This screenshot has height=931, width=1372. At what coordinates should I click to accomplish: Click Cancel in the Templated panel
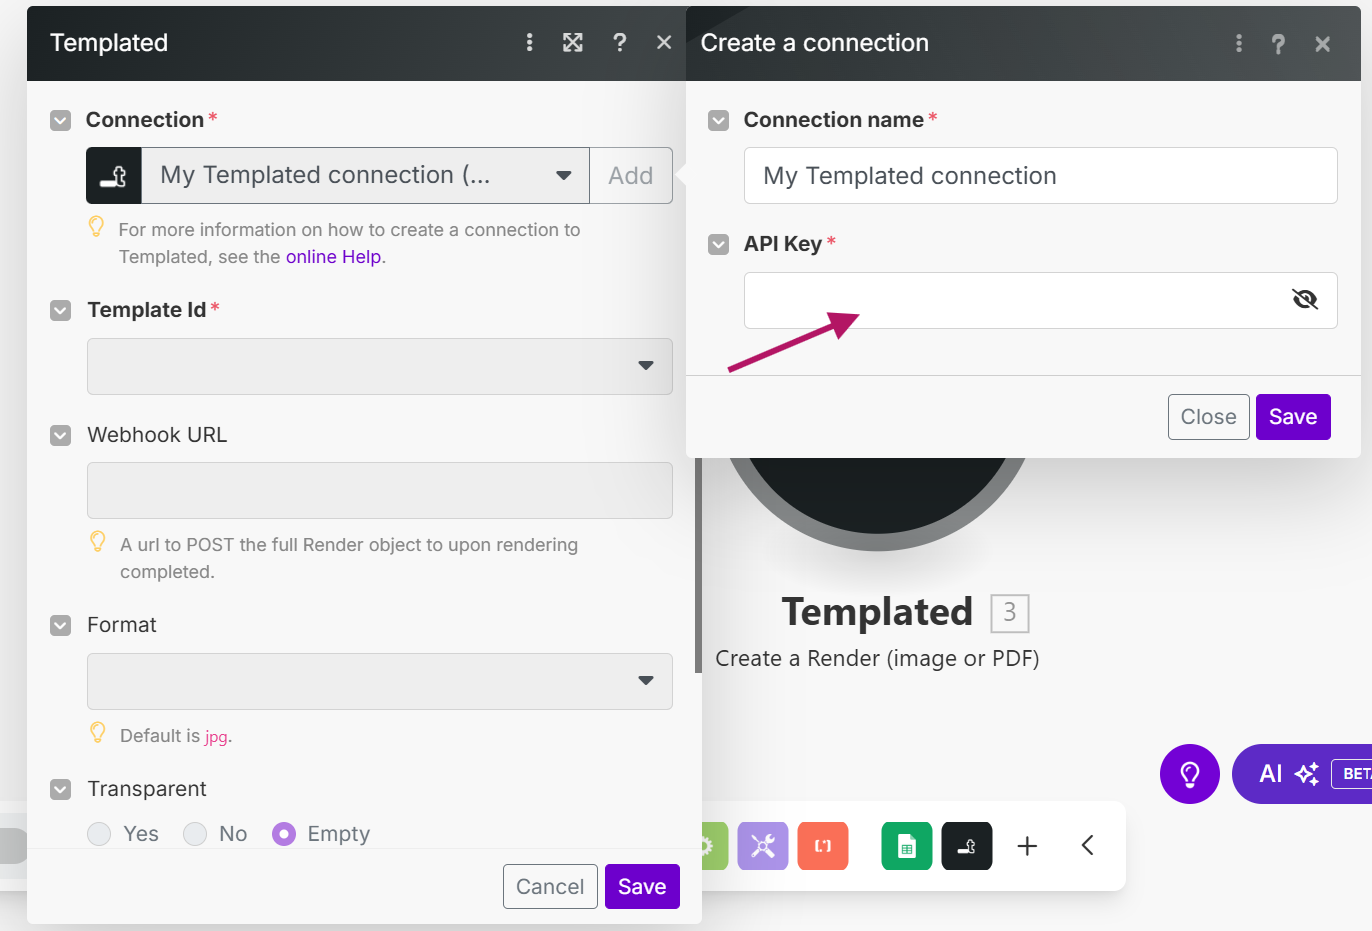550,887
